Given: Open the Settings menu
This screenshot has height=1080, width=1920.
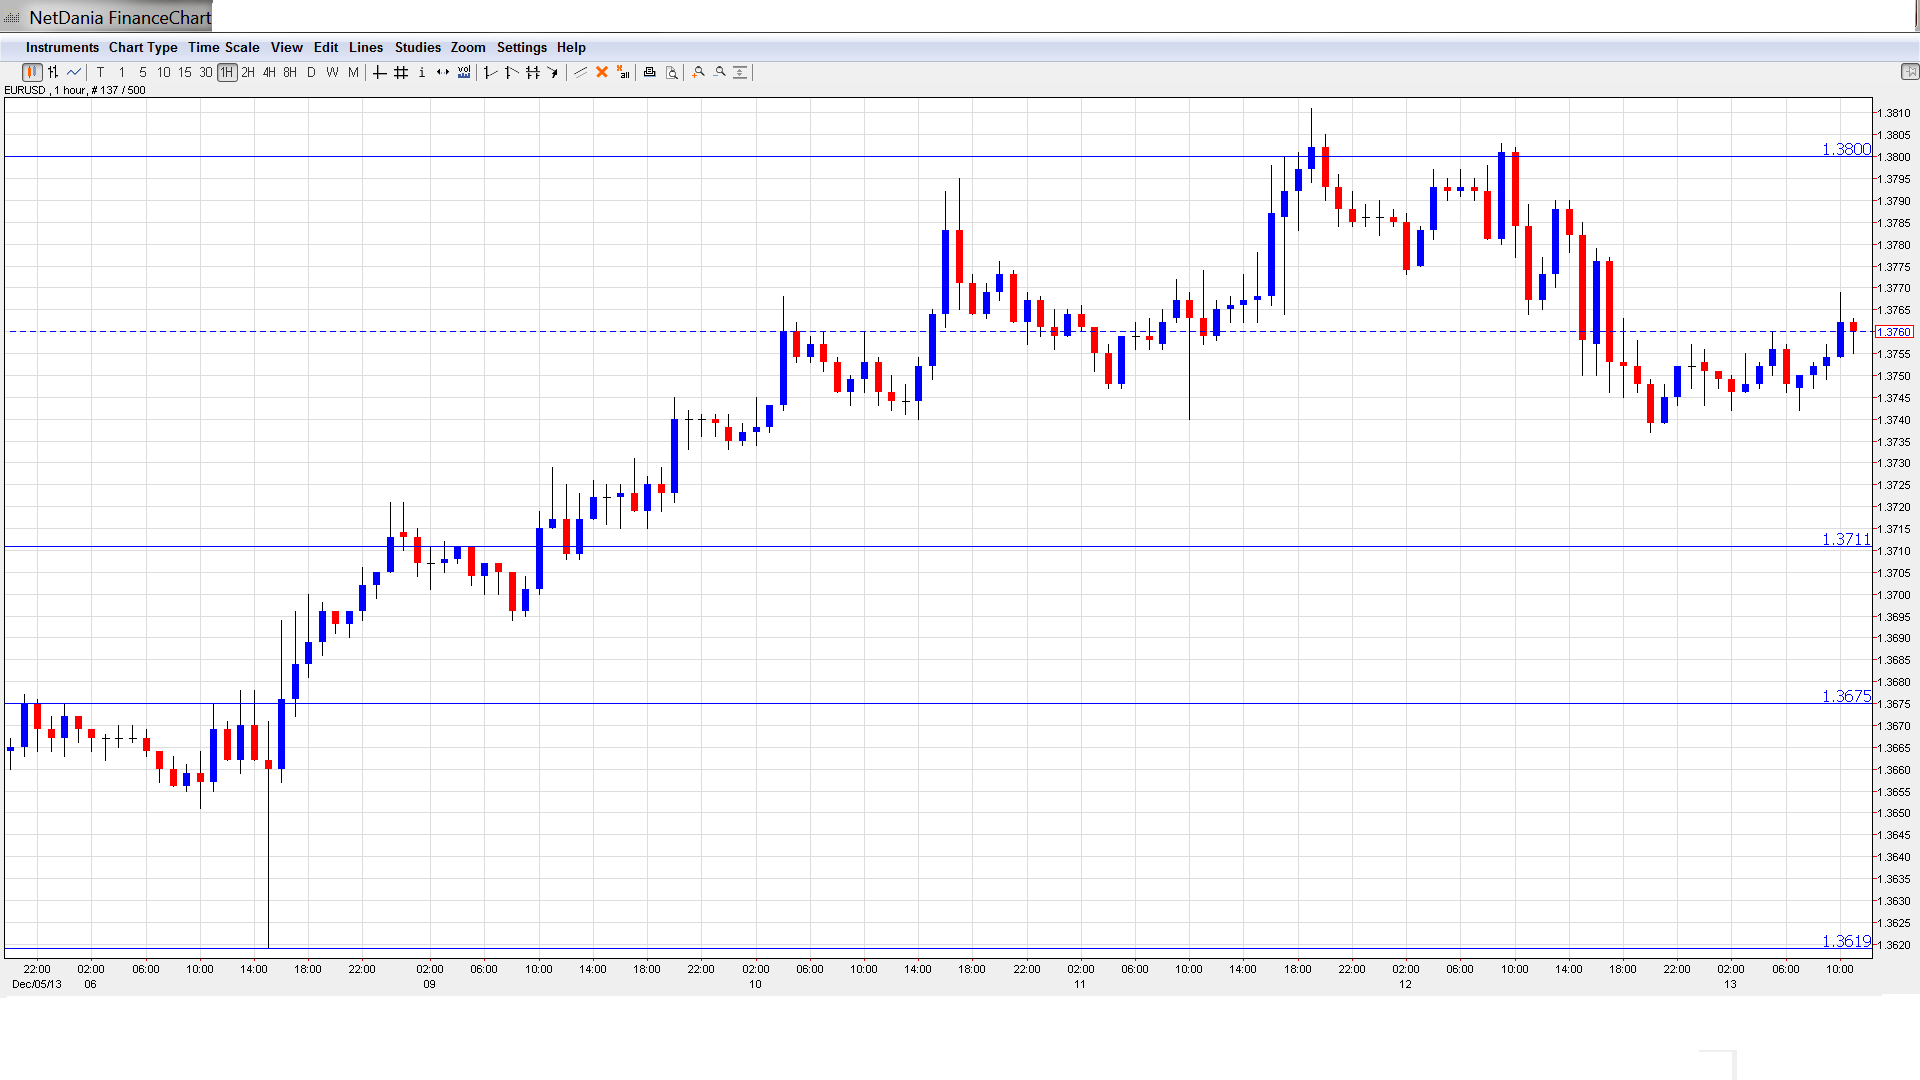Looking at the screenshot, I should click(521, 47).
